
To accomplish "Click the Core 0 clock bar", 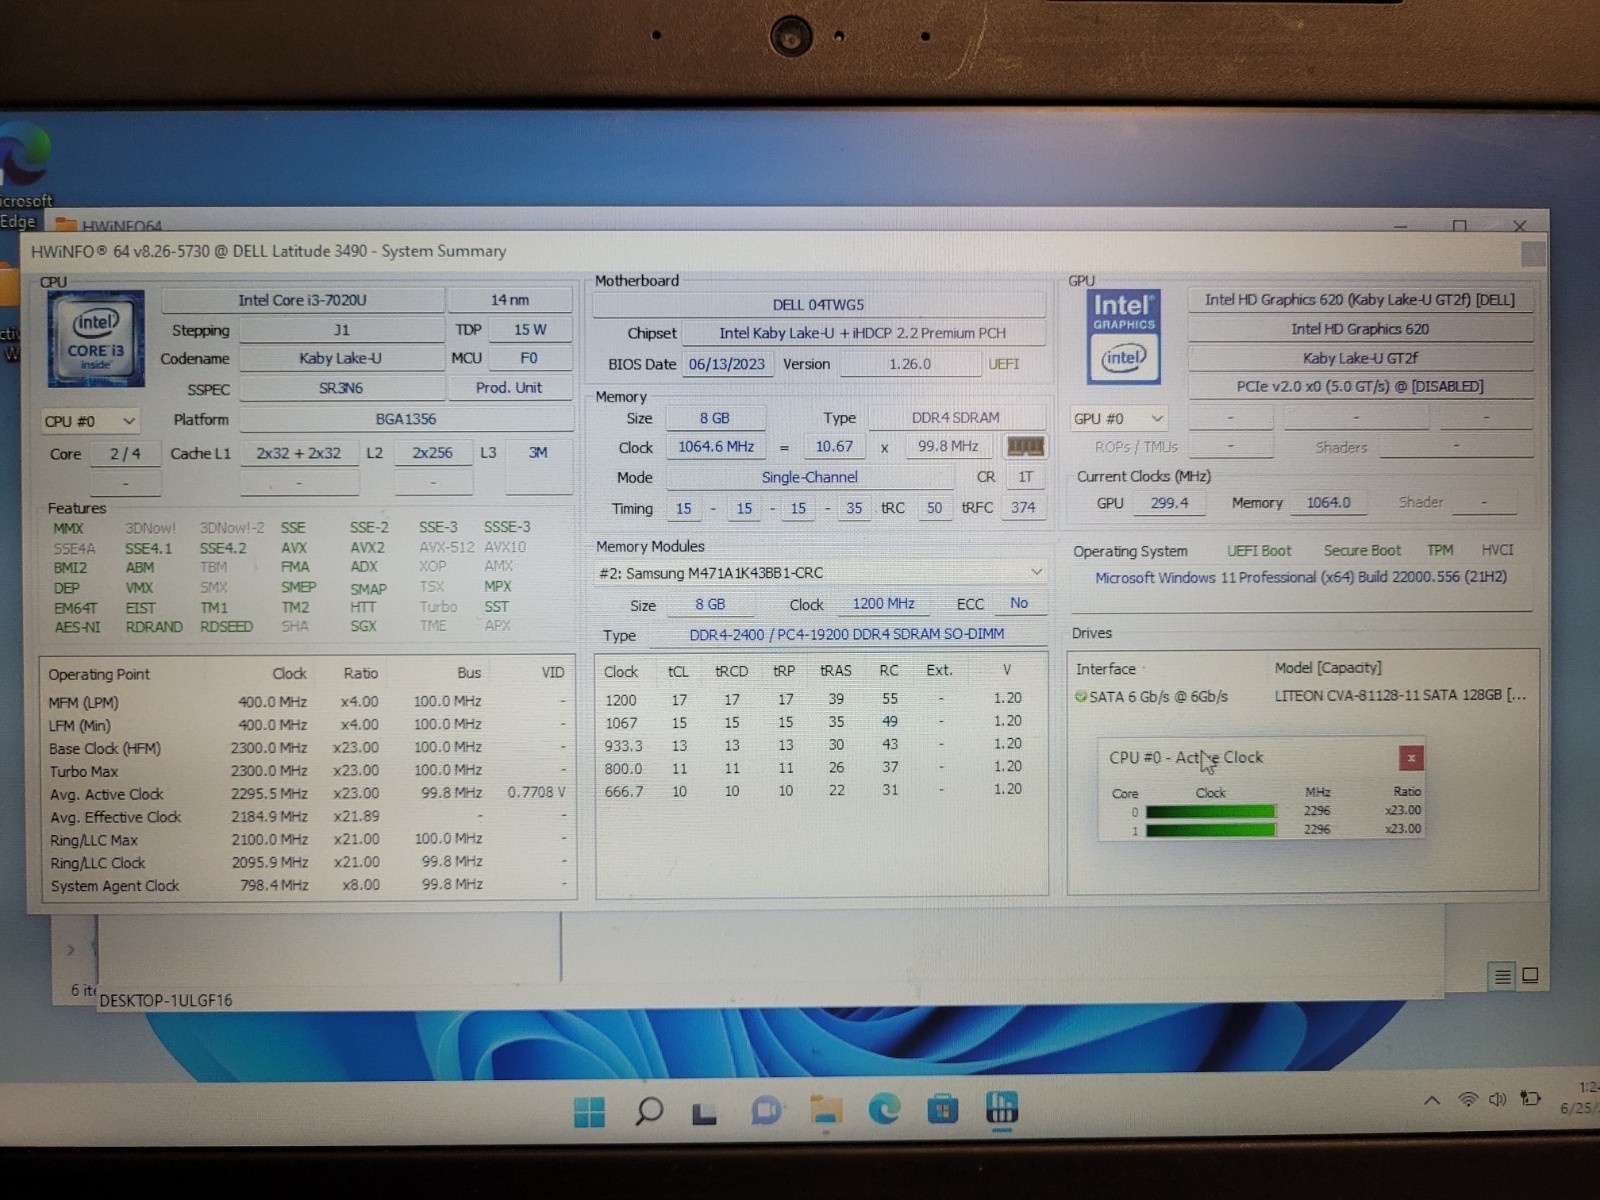I will point(1210,811).
